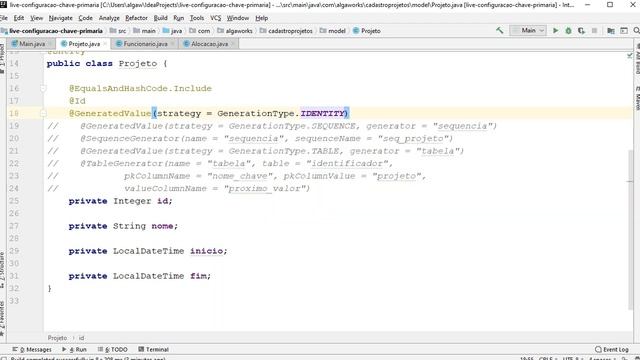Select the Projeto.java tab
This screenshot has width=640, height=360.
(84, 44)
